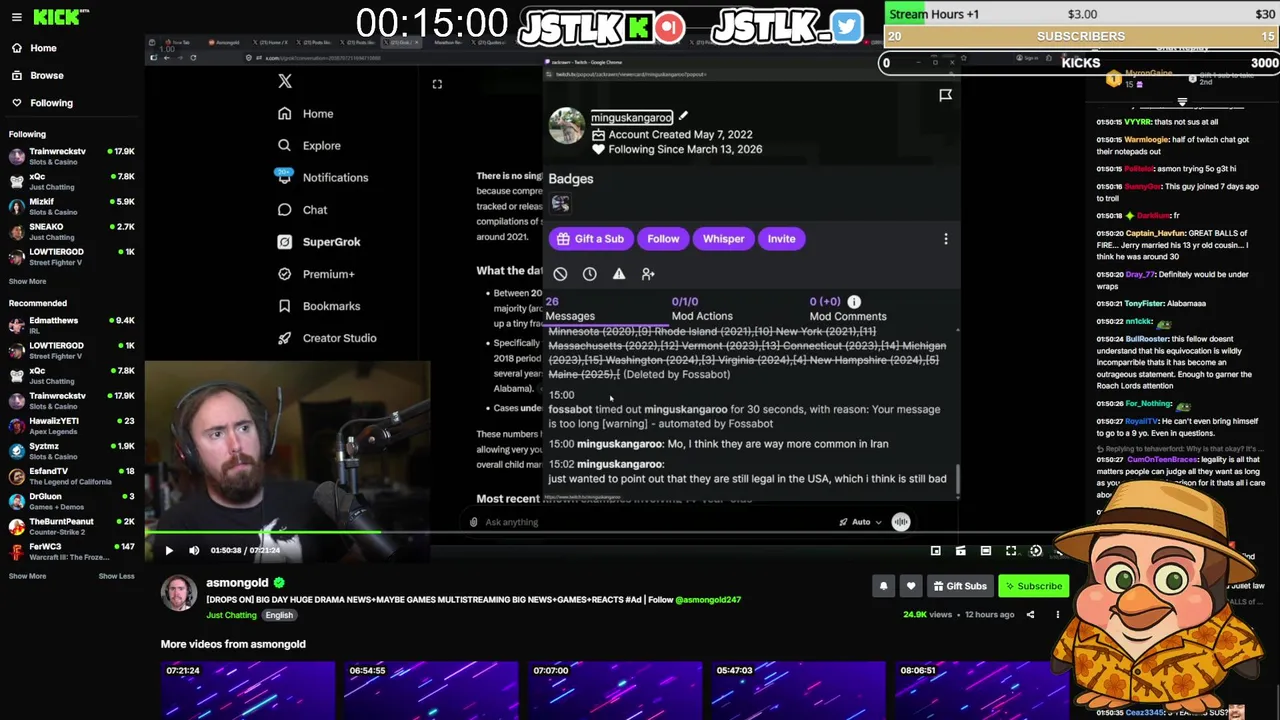The image size is (1280, 720).
Task: Click the notification bell button
Action: [883, 586]
